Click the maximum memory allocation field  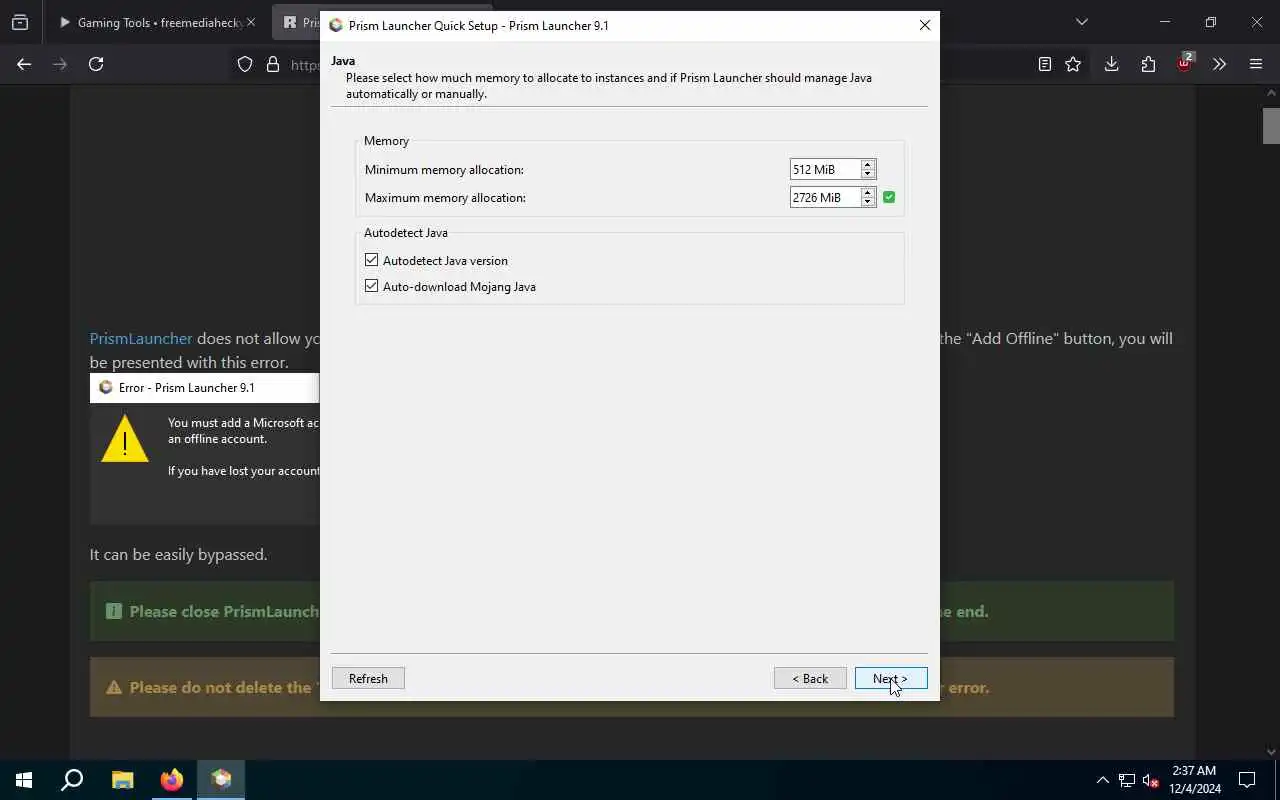(x=825, y=197)
